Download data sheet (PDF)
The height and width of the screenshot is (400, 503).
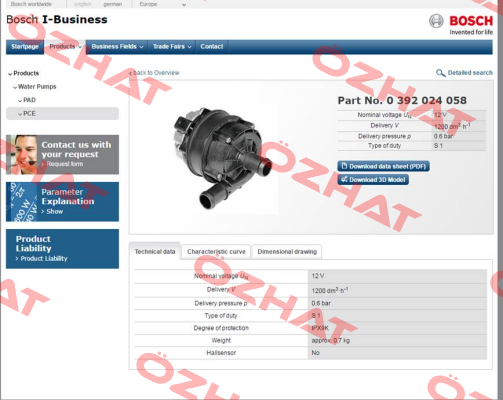383,166
